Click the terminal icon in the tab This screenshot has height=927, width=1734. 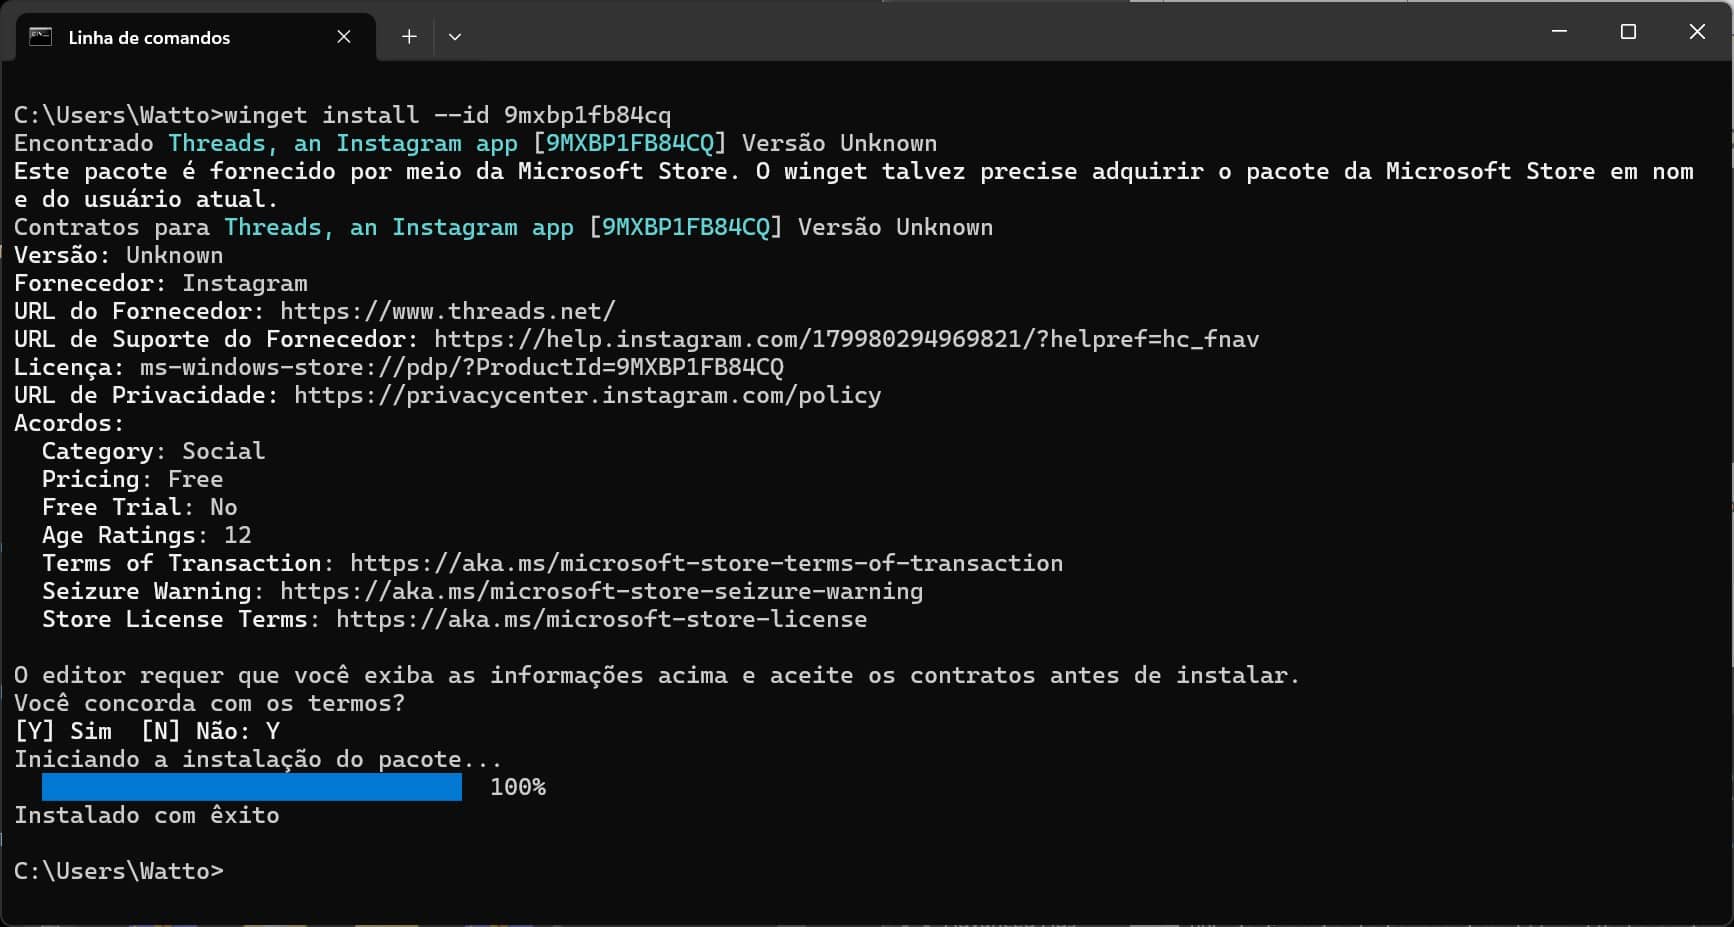coord(40,37)
